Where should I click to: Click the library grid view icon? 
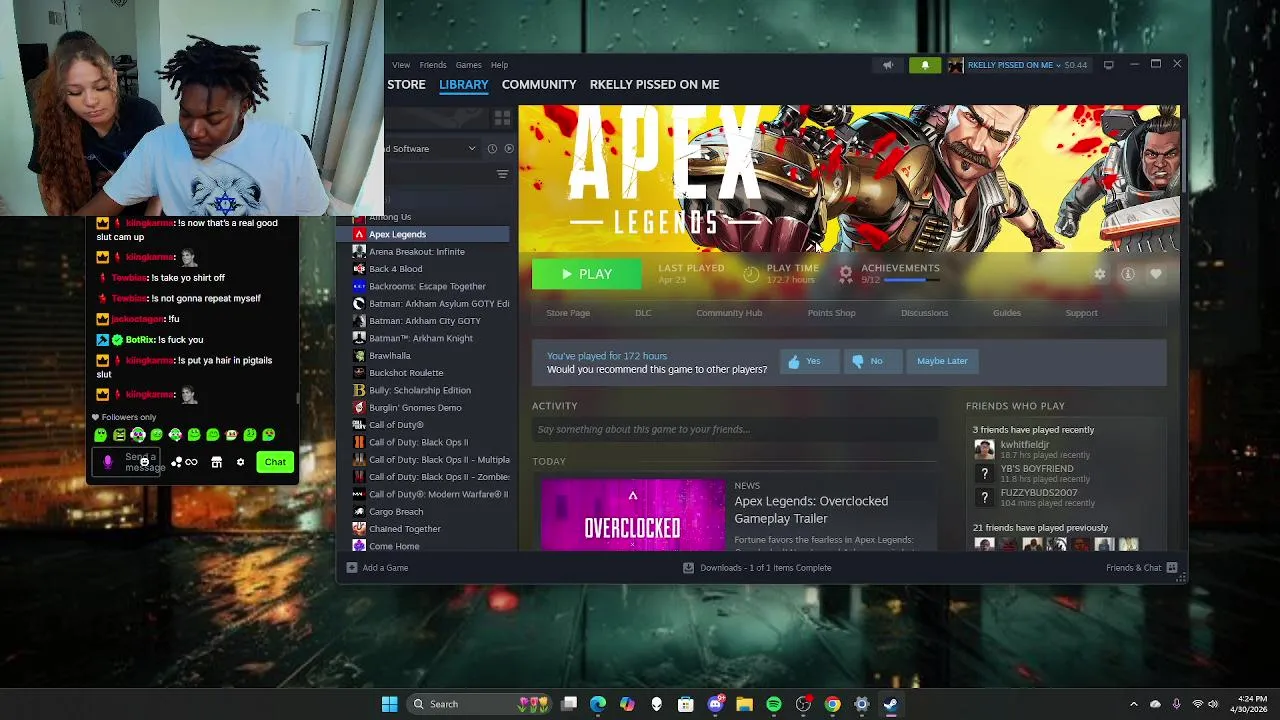(502, 118)
